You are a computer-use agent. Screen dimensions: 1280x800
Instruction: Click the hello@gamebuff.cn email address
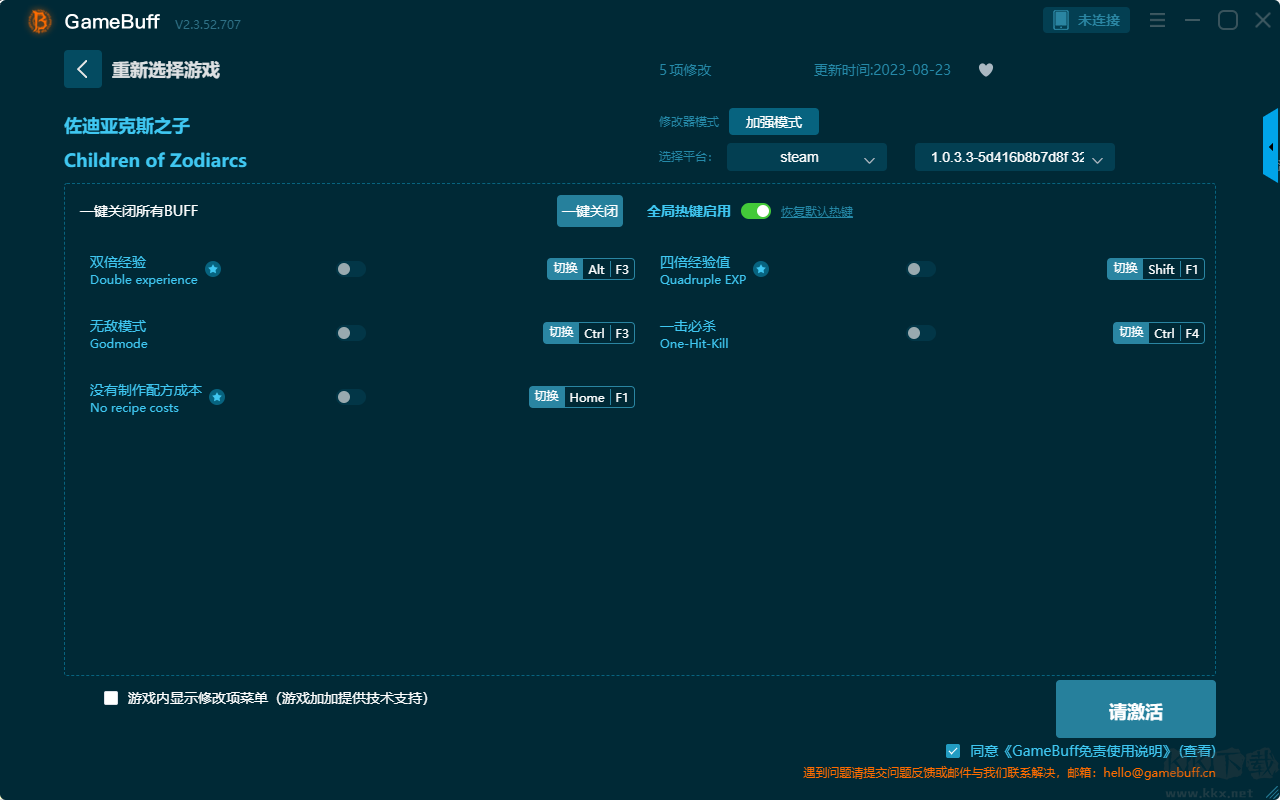click(x=1159, y=773)
